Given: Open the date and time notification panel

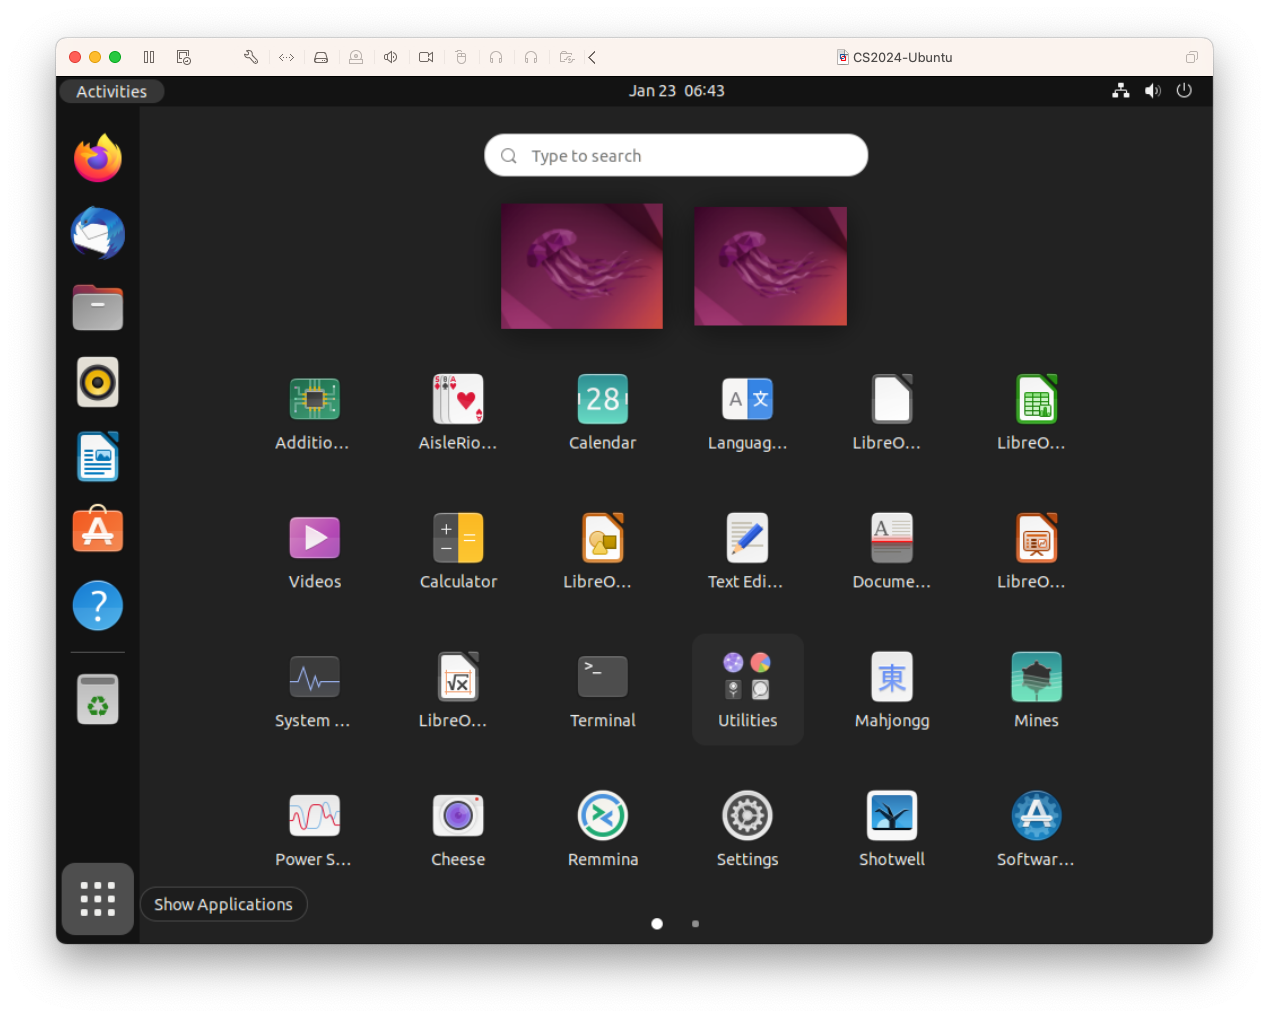Looking at the screenshot, I should (676, 91).
